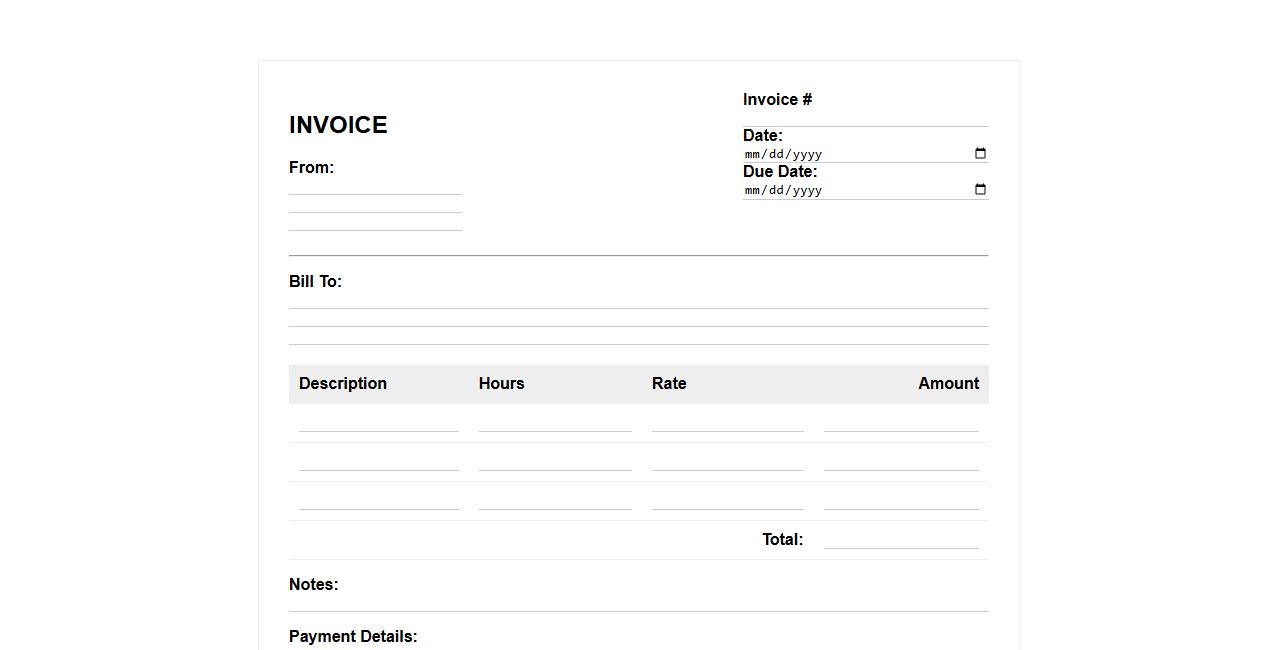Click the first Bill To line
This screenshot has height=650, width=1278.
click(x=638, y=300)
